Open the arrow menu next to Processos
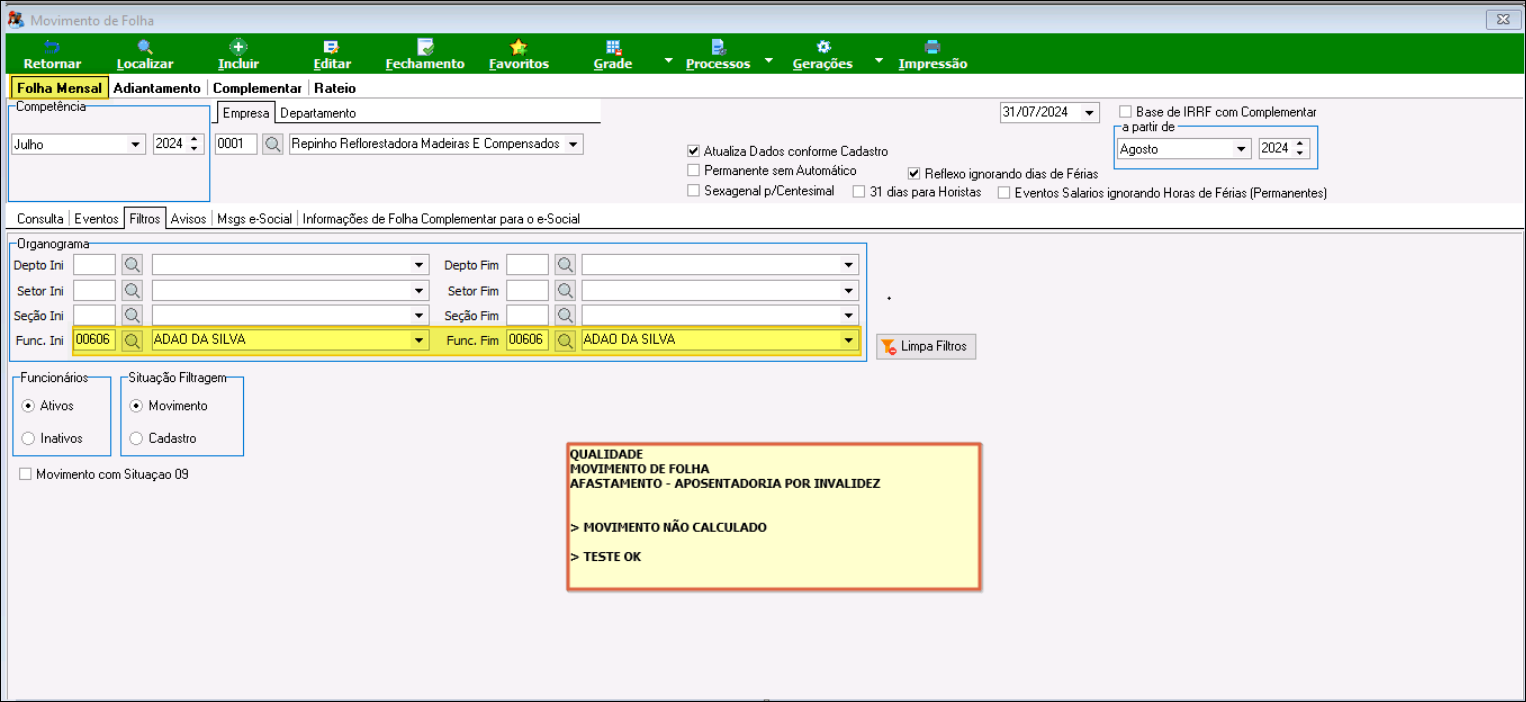1526x702 pixels. coord(769,61)
